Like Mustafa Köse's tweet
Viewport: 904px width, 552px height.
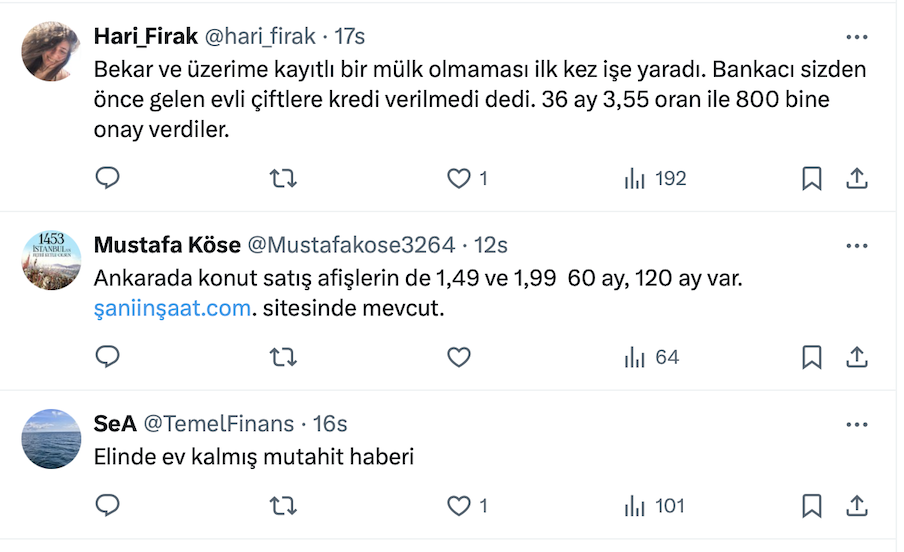pyautogui.click(x=459, y=357)
